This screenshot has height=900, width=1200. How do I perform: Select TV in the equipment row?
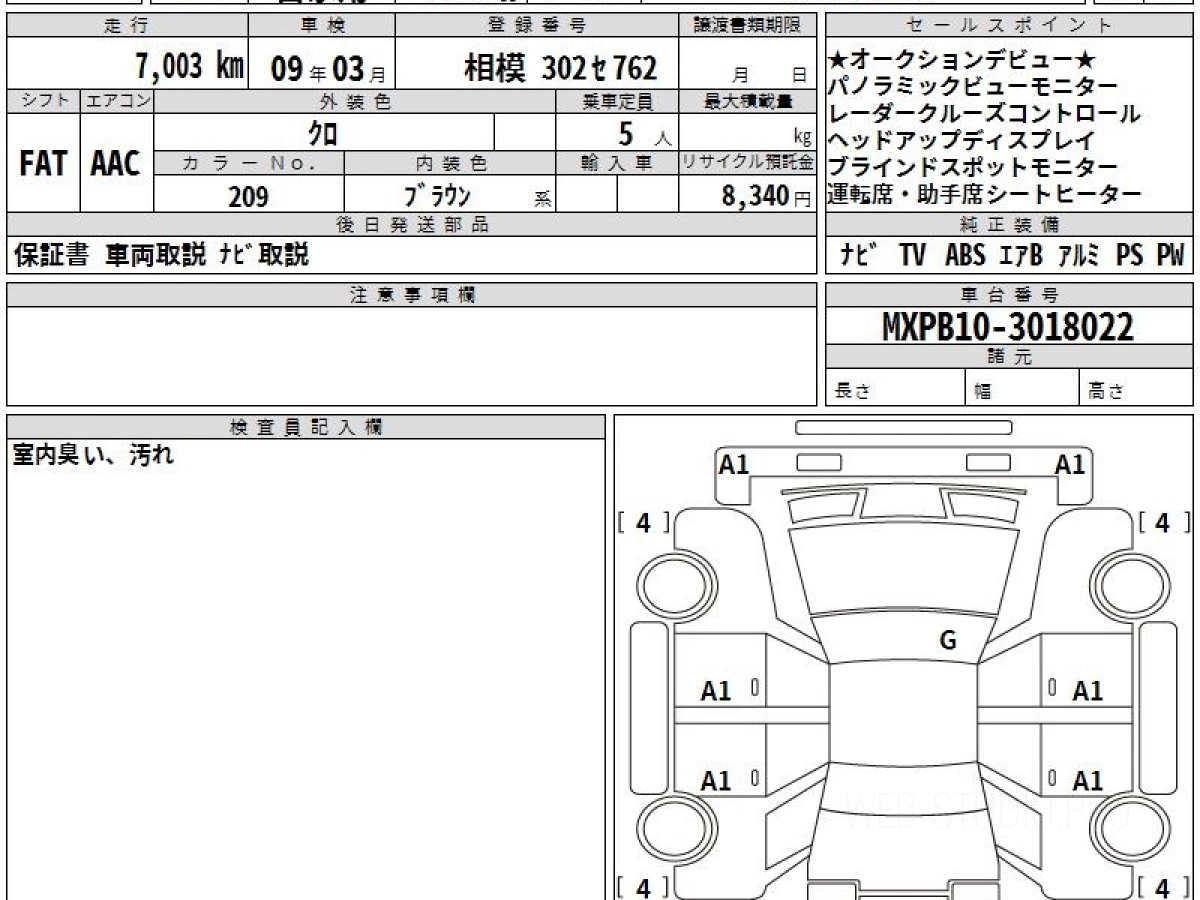(x=912, y=256)
